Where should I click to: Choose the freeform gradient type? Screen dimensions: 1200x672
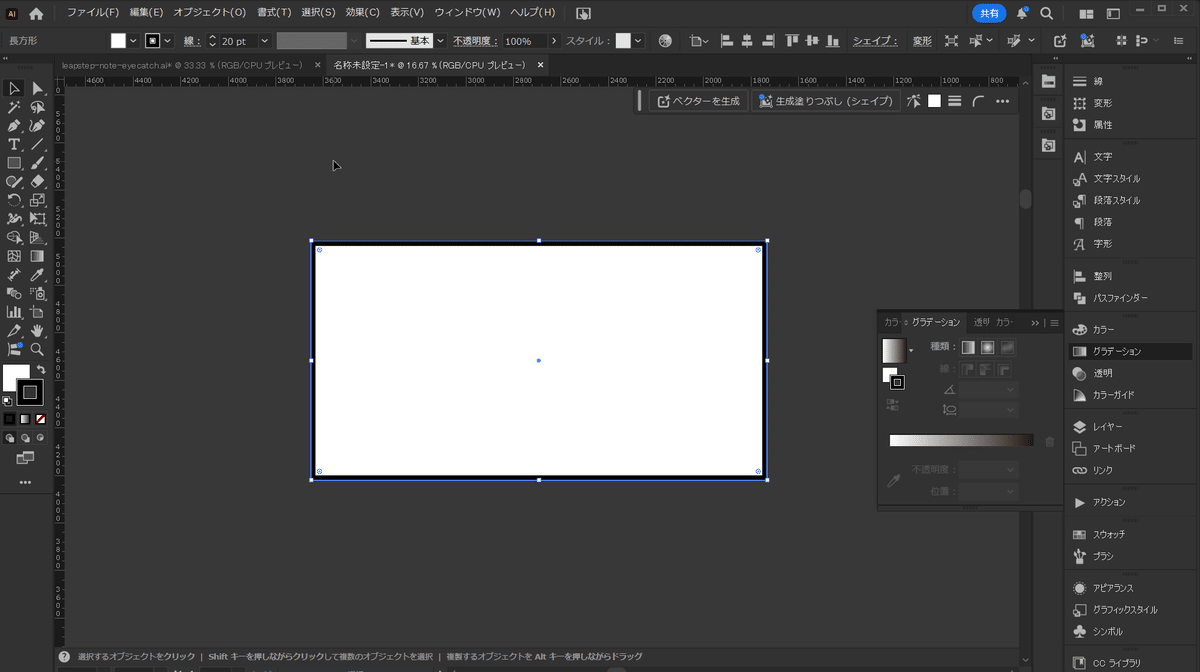(x=1007, y=347)
